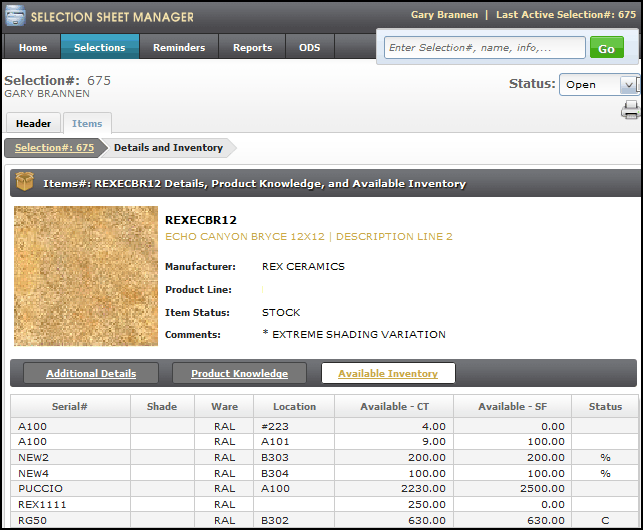Sort by the Serial# column header
The image size is (643, 530).
[x=70, y=406]
